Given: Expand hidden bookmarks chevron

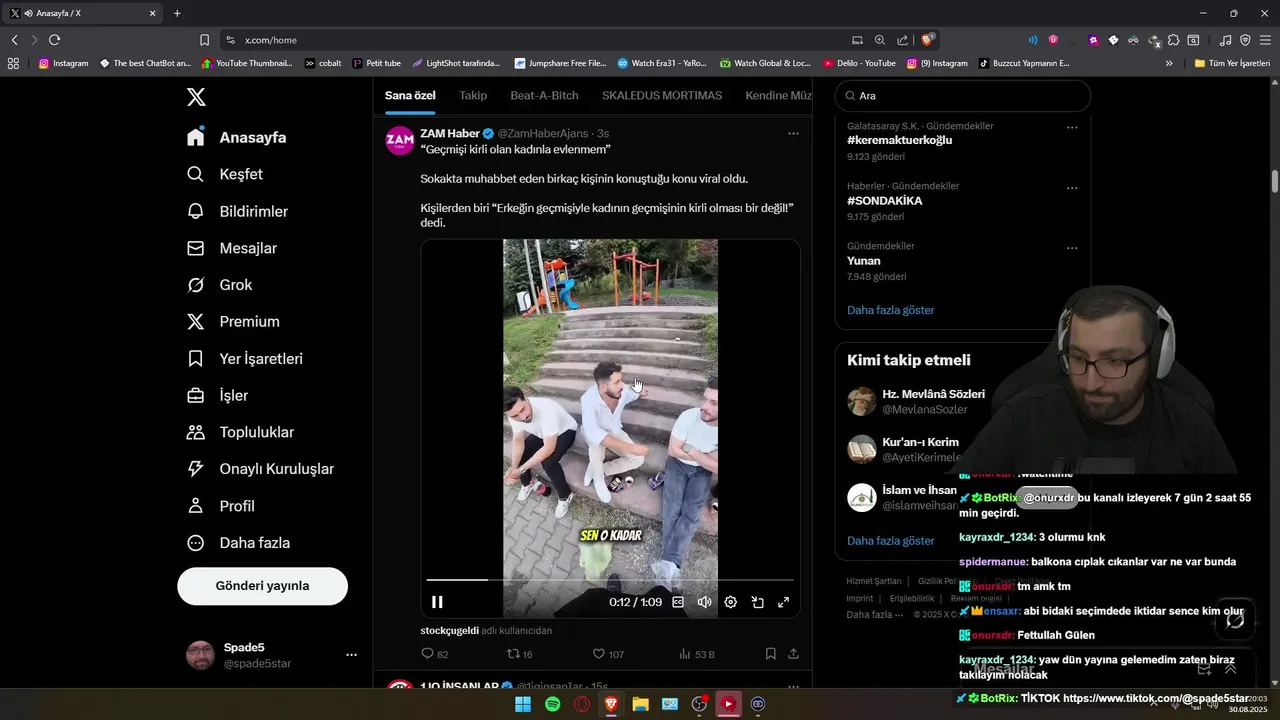Looking at the screenshot, I should pyautogui.click(x=1169, y=63).
